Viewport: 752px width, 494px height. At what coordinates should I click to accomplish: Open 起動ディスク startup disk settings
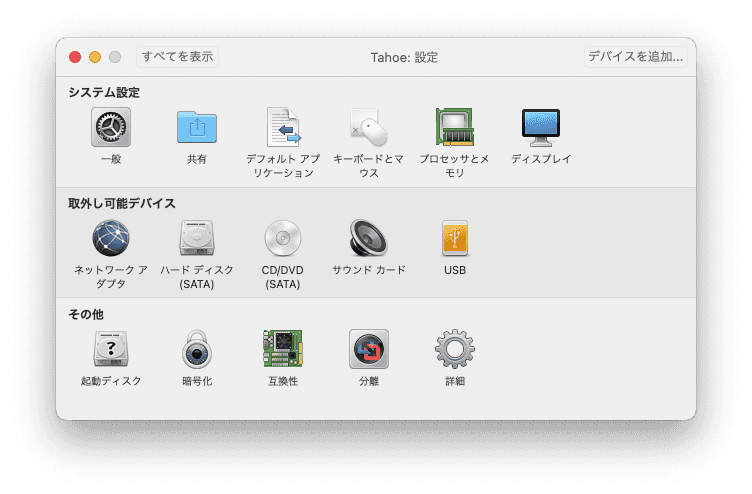point(111,349)
